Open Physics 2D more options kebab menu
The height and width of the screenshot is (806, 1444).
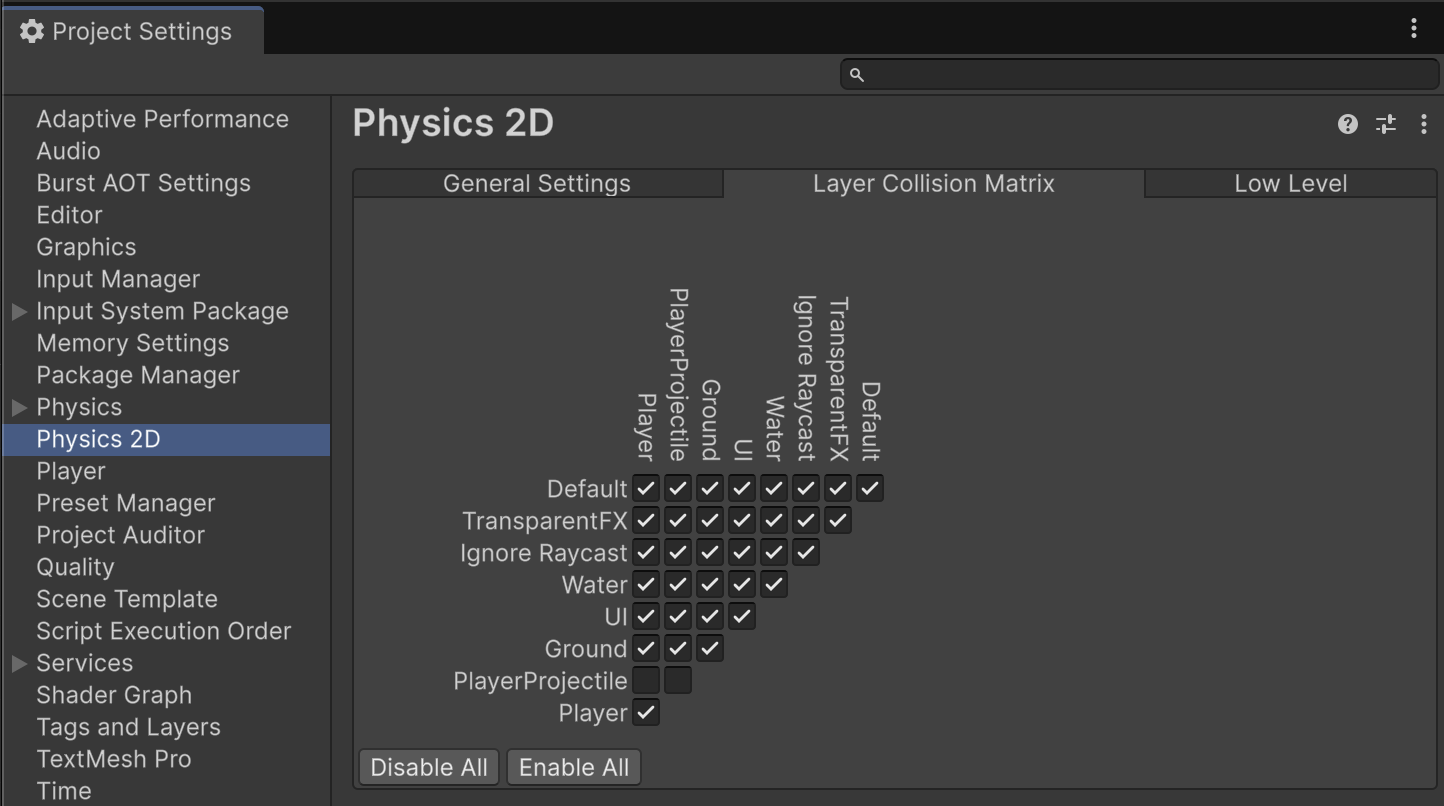tap(1423, 124)
